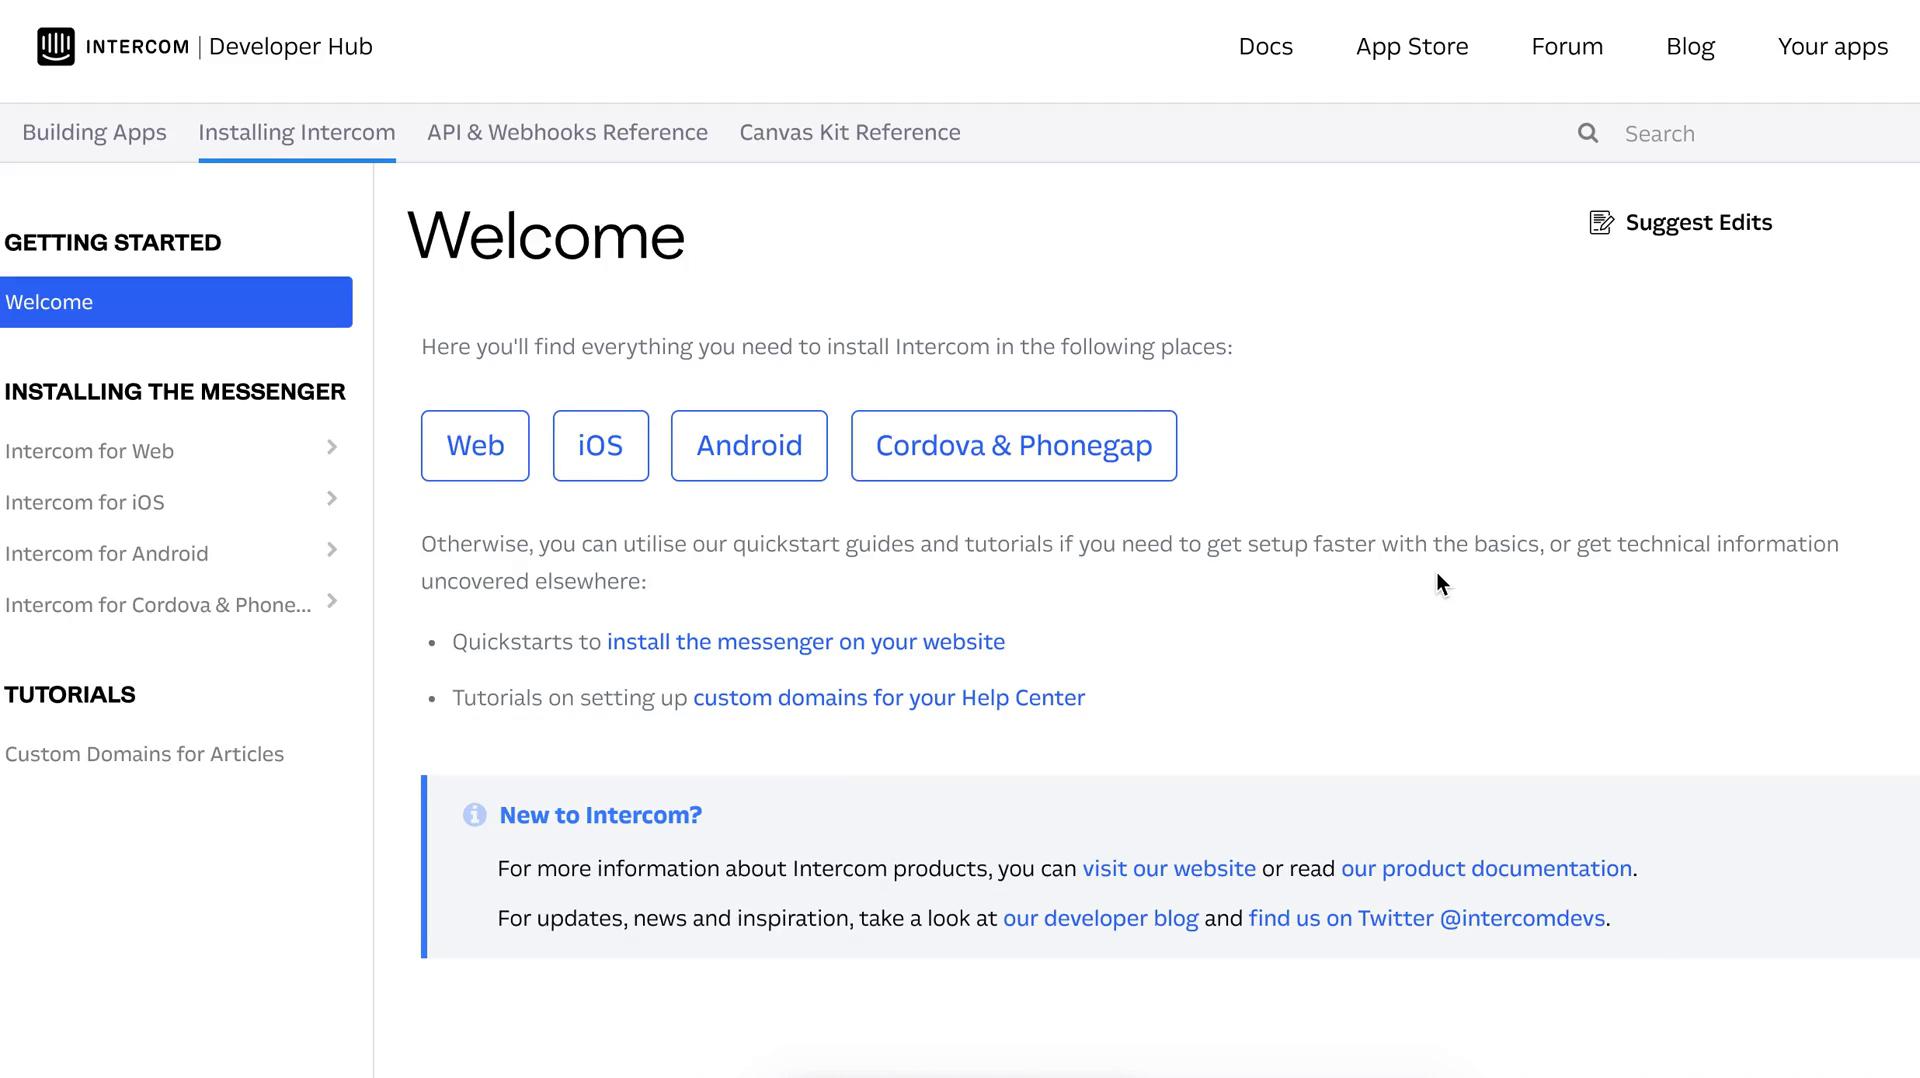Select Welcome in the sidebar

click(176, 302)
